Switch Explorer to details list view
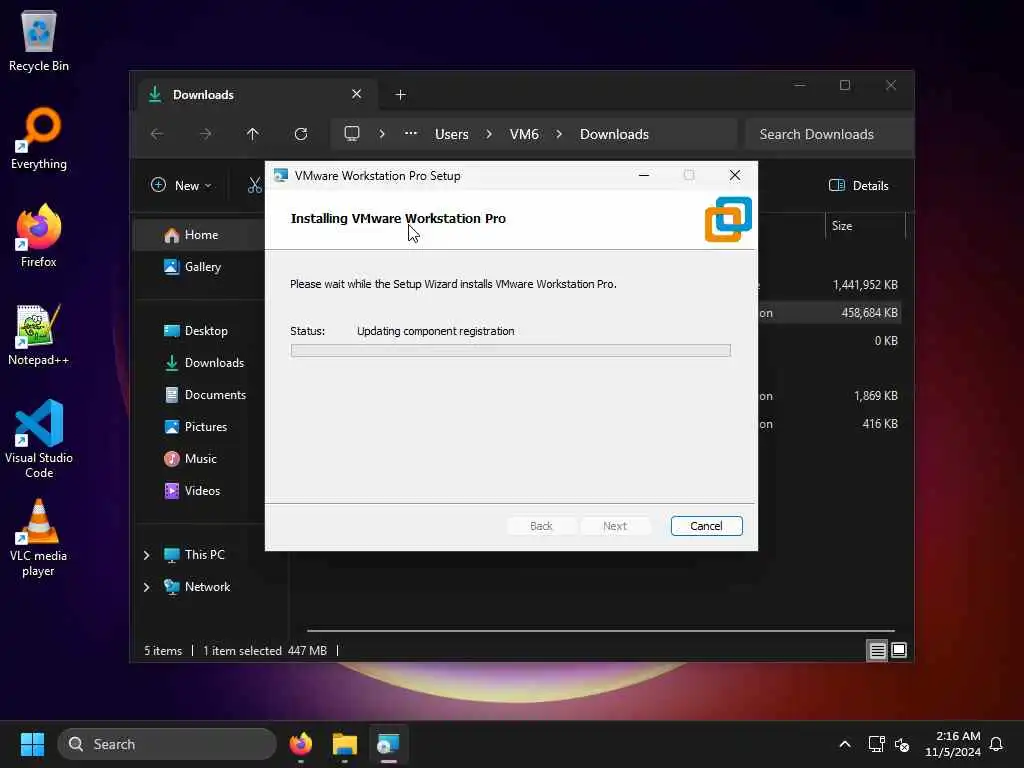 [x=877, y=650]
